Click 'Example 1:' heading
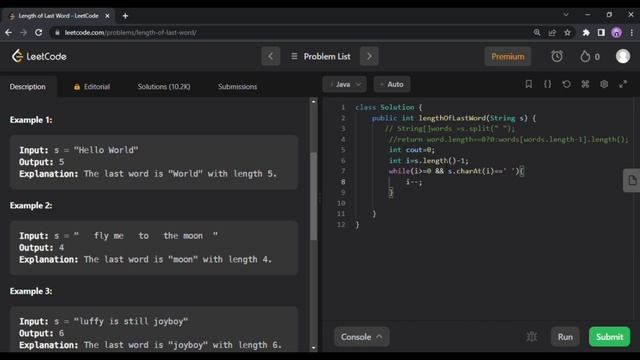The image size is (640, 360). [31, 120]
